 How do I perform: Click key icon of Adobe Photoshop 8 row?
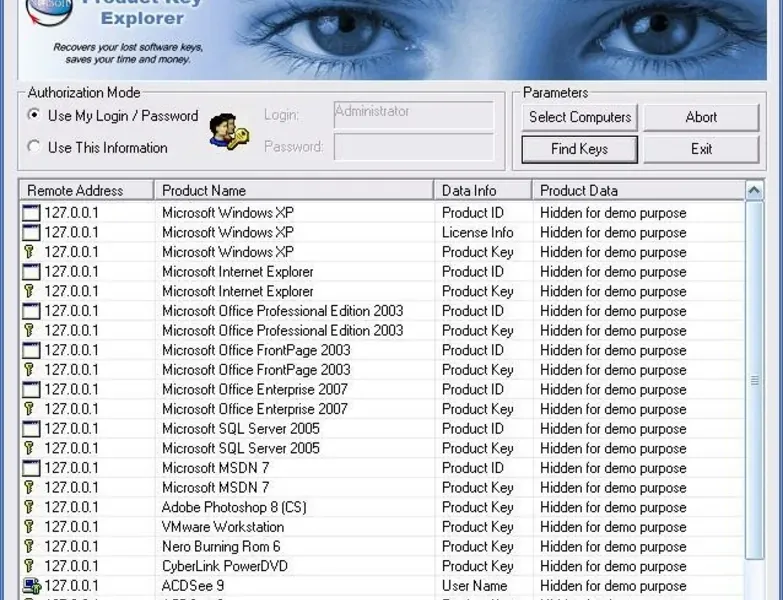(29, 507)
